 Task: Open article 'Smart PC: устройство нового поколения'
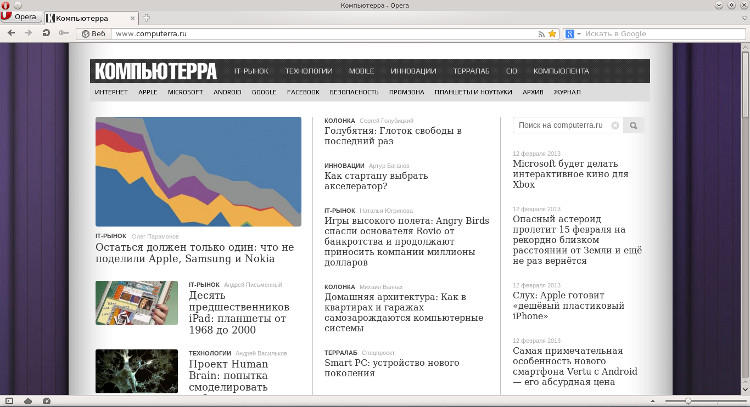pyautogui.click(x=392, y=367)
